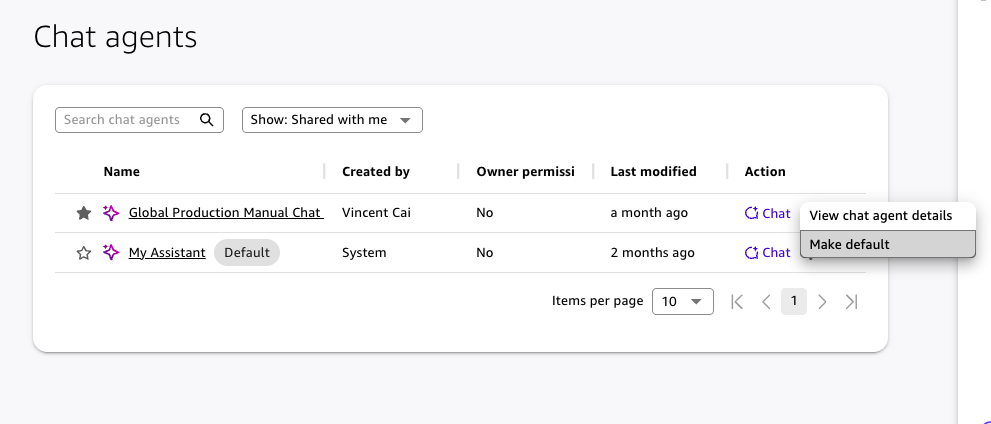The image size is (991, 424).
Task: Open the Items per page dropdown
Action: [x=683, y=301]
